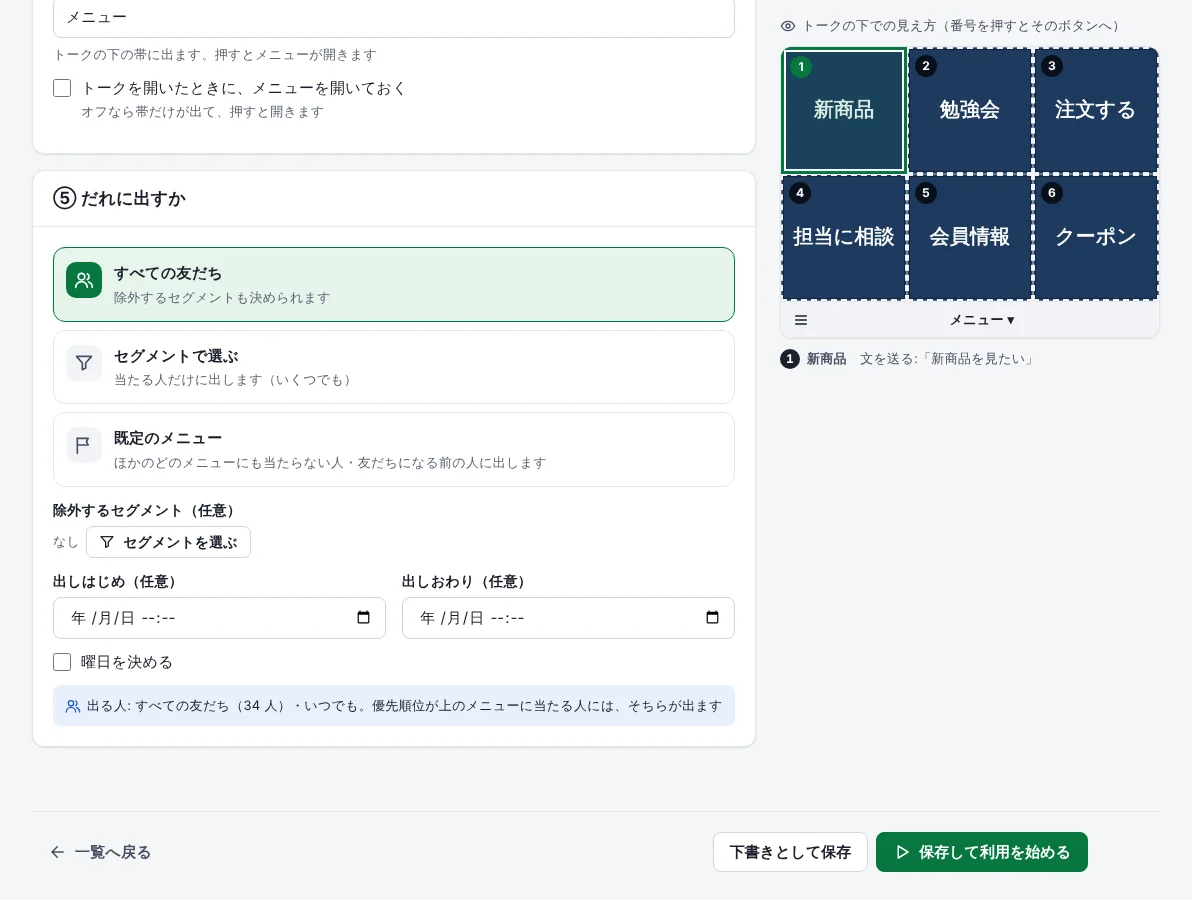Image resolution: width=1192 pixels, height=900 pixels.
Task: Select the すべての友だち audience option
Action: click(394, 284)
